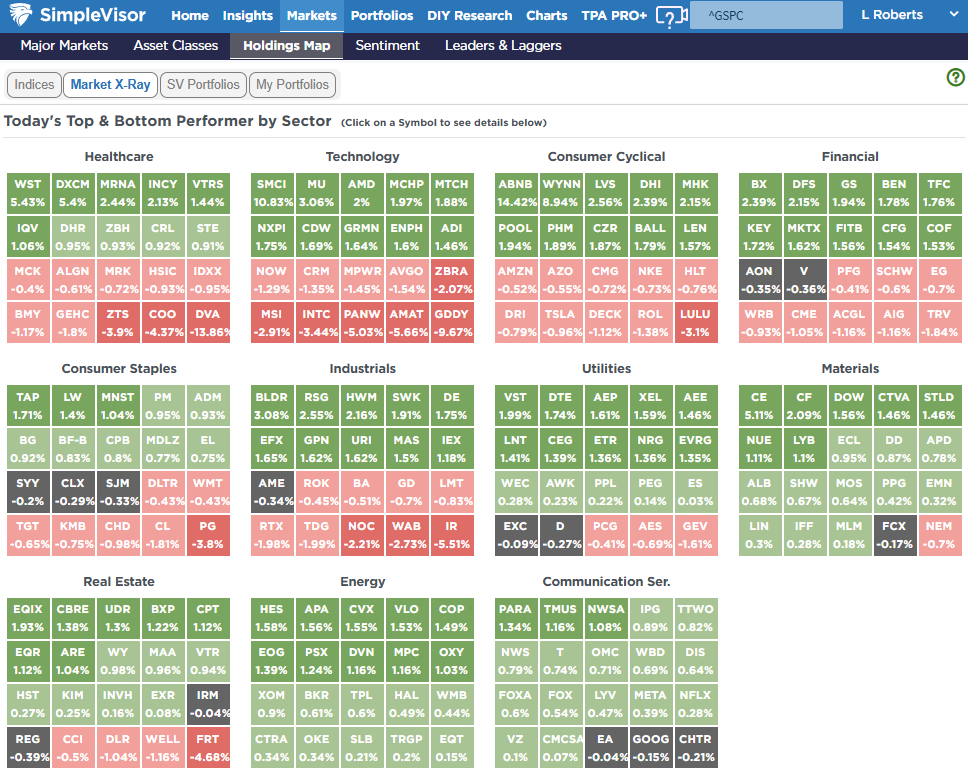The image size is (968, 774).
Task: Click the FRT tile in Real Estate
Action: 207,747
